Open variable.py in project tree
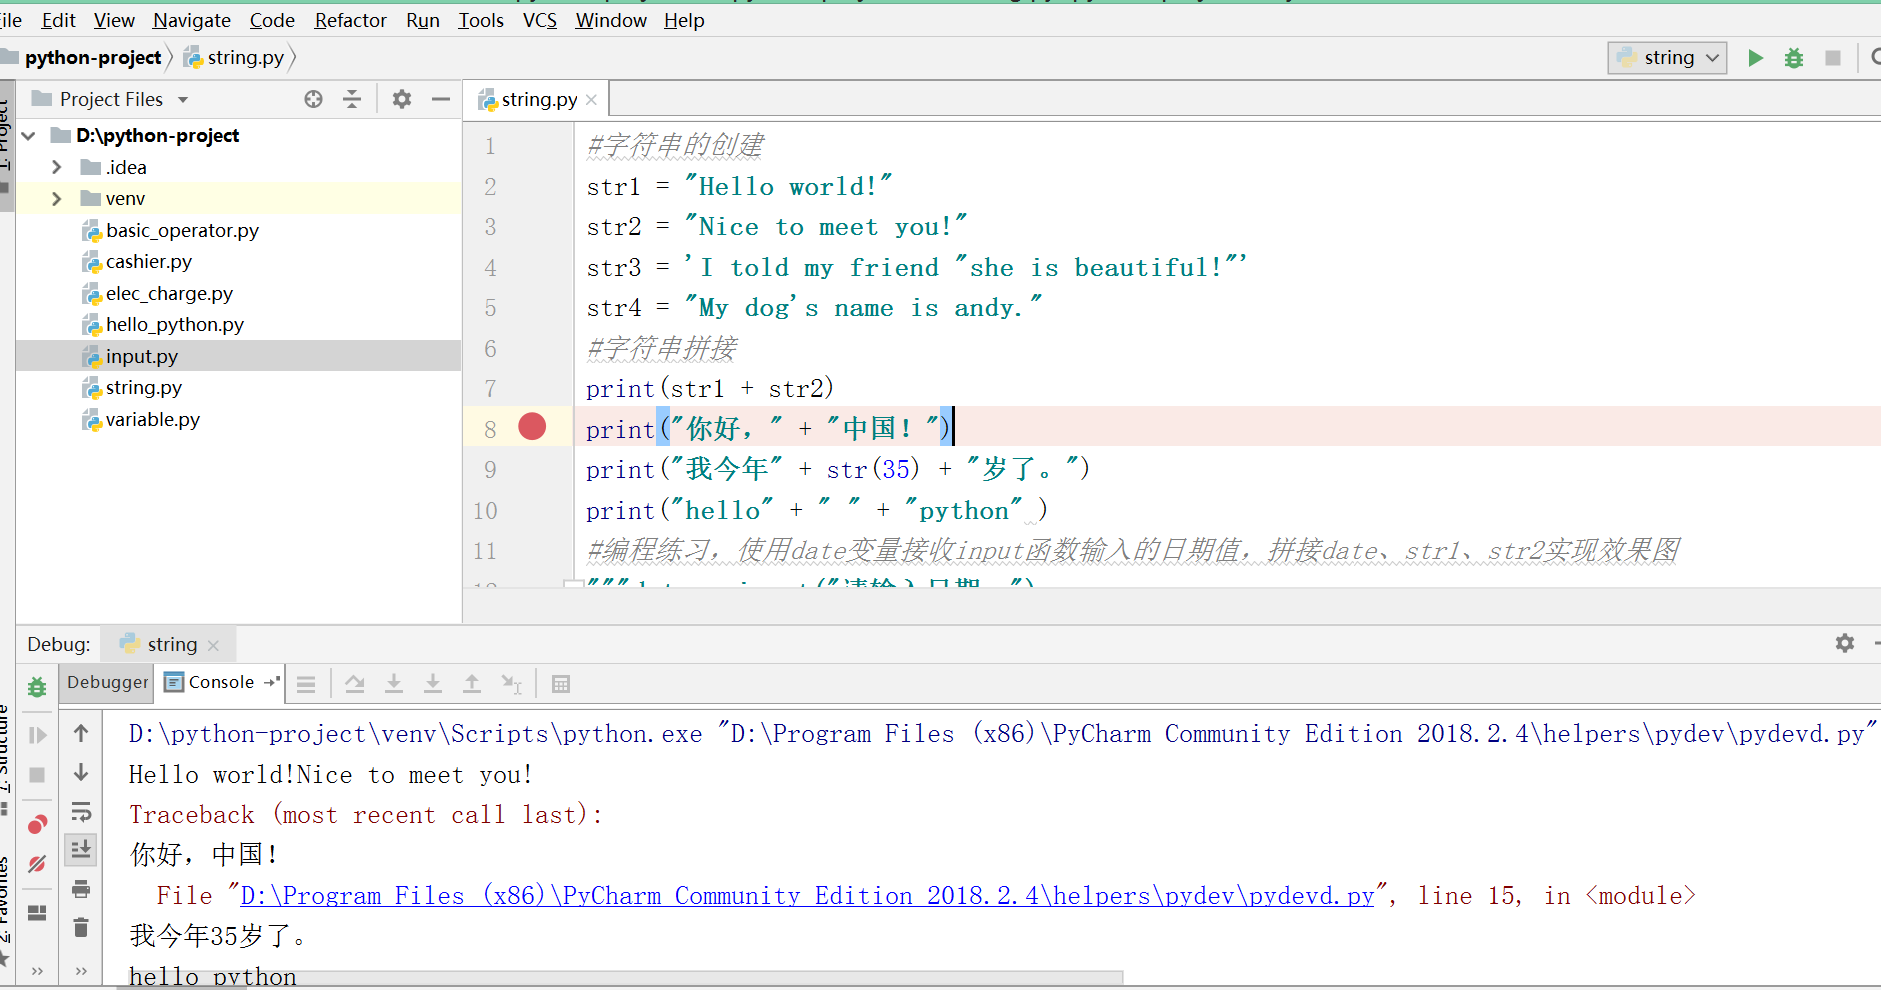 (152, 420)
